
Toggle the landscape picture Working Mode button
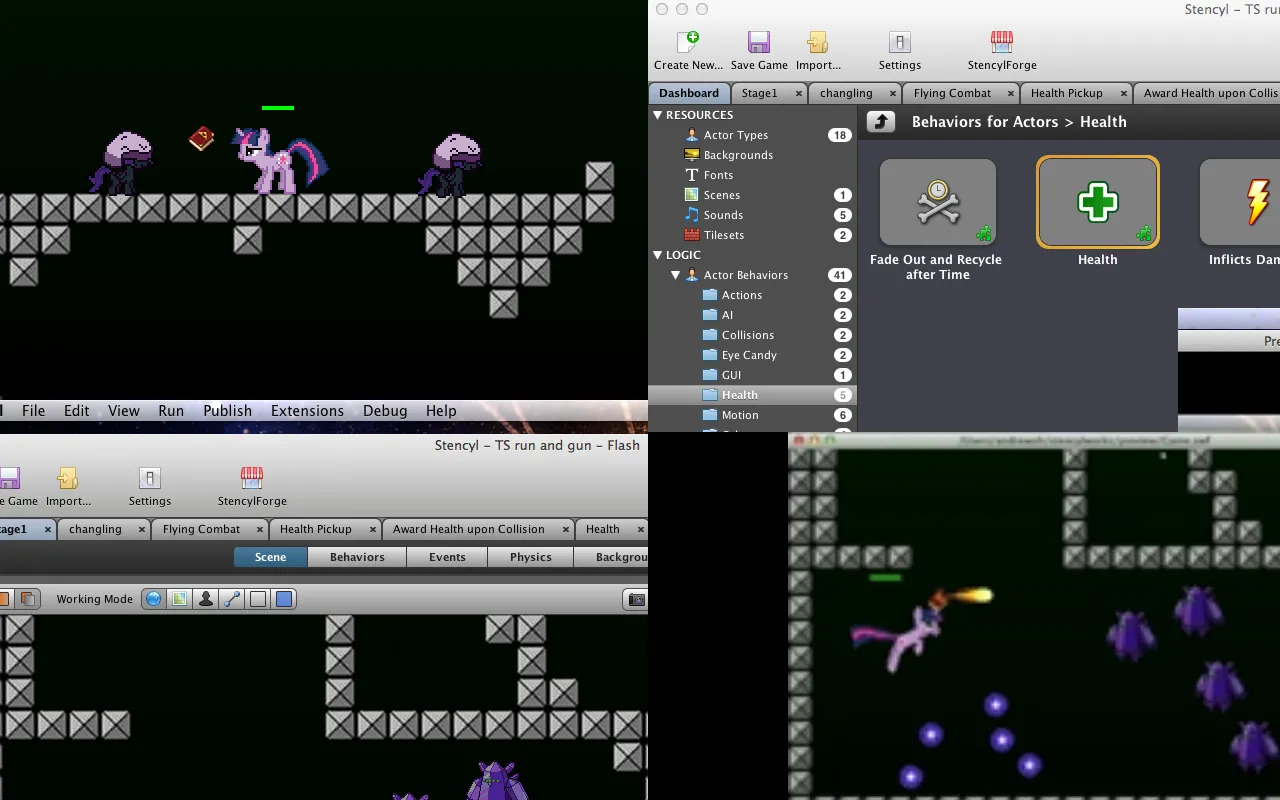click(179, 599)
